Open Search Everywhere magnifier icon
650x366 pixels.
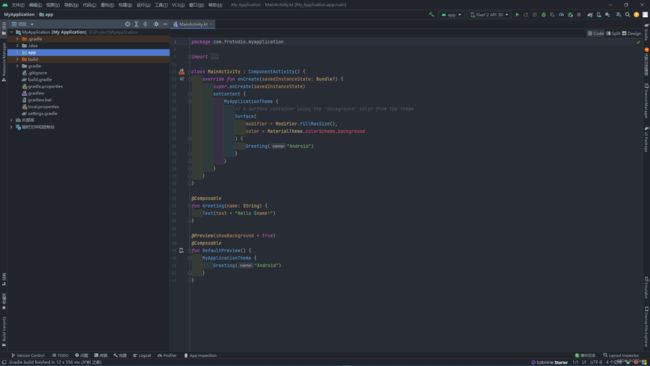pyautogui.click(x=628, y=15)
